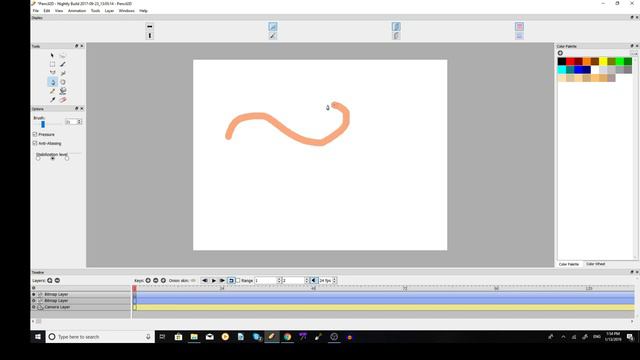Select the eyedropper tool

click(x=52, y=100)
